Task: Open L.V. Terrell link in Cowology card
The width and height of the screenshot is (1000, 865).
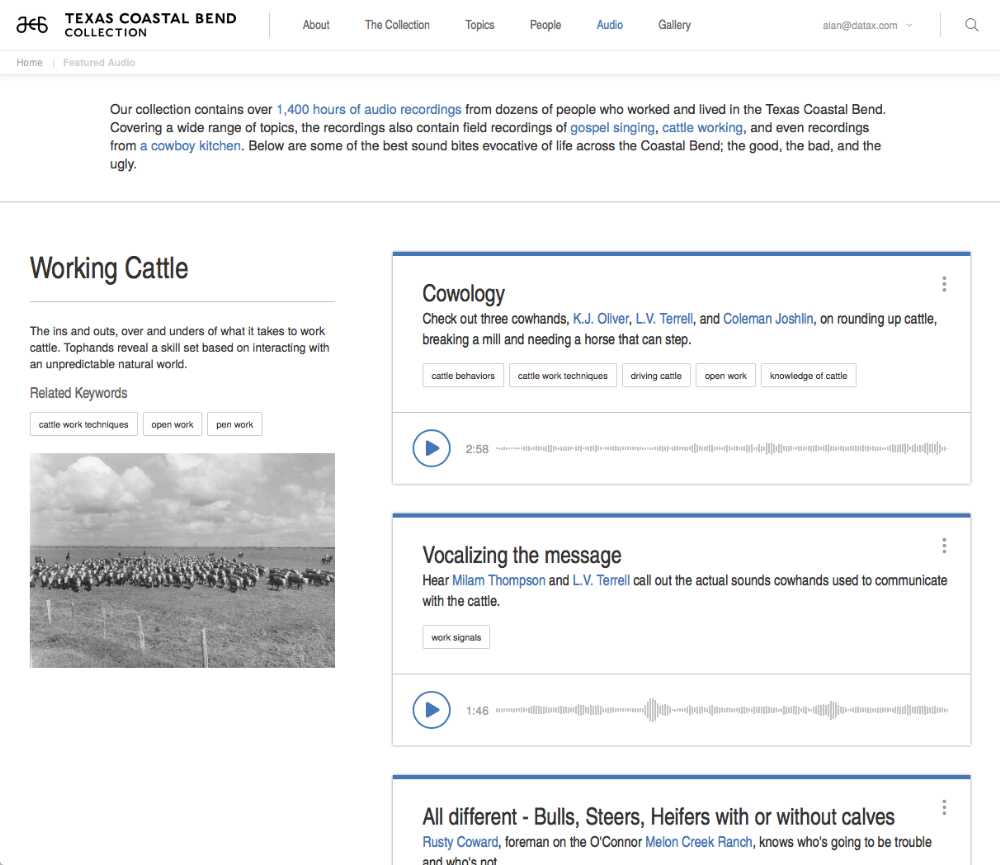Action: (x=664, y=319)
